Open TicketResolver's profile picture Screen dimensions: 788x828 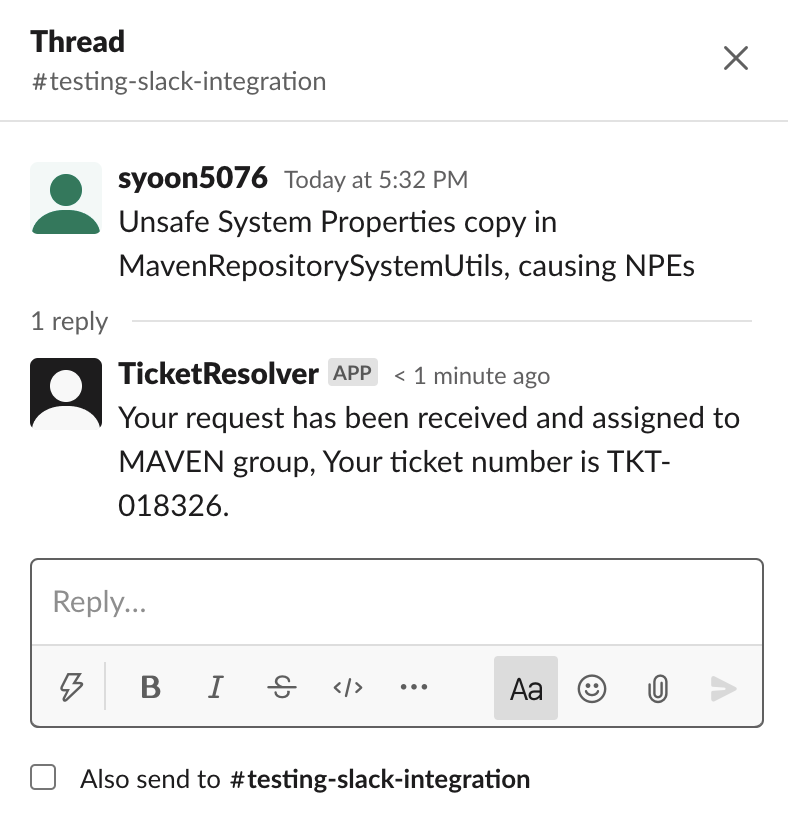tap(66, 393)
